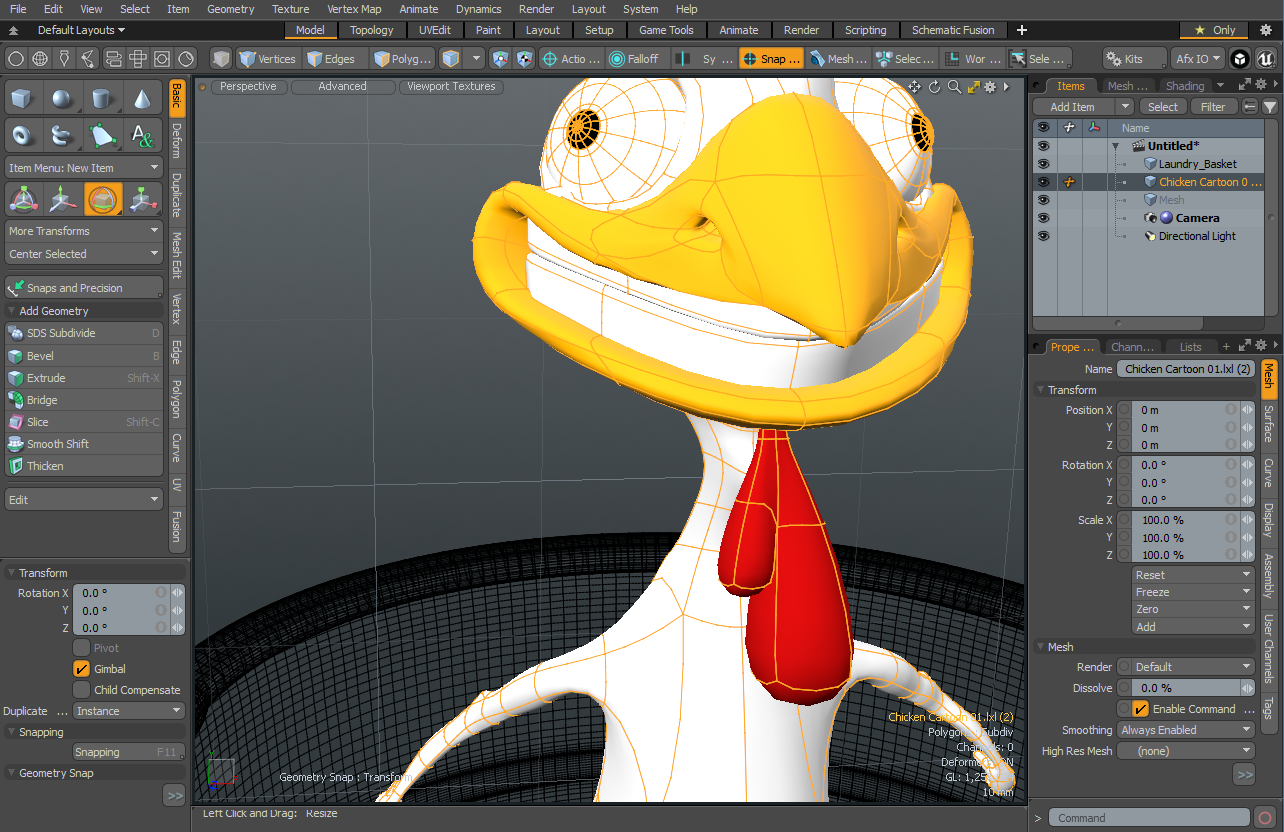Hide the Laundry_Basket item with eye icon
The image size is (1284, 832).
[x=1043, y=164]
